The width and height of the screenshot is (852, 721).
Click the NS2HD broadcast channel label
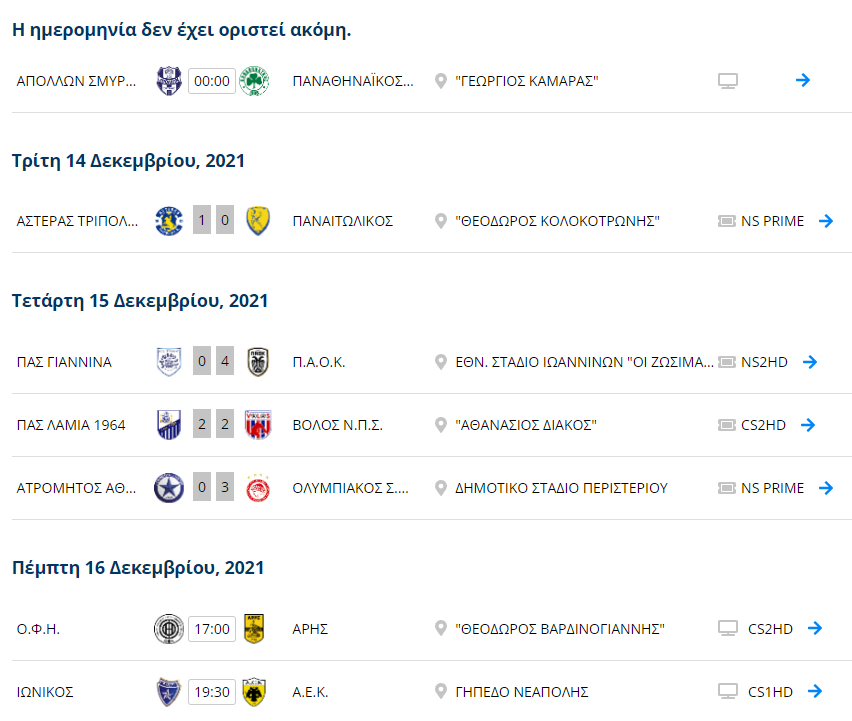(x=764, y=362)
